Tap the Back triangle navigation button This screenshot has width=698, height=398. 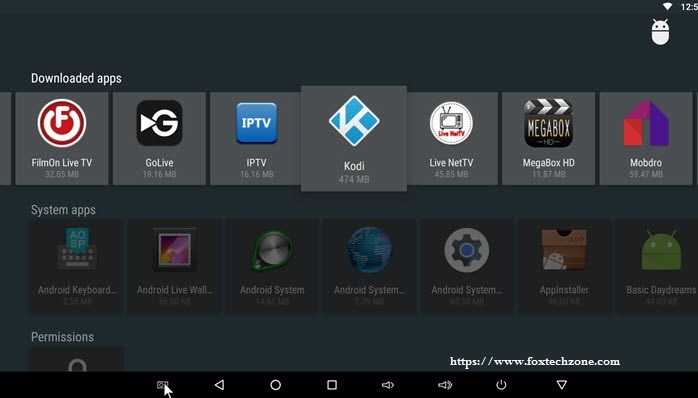point(219,385)
